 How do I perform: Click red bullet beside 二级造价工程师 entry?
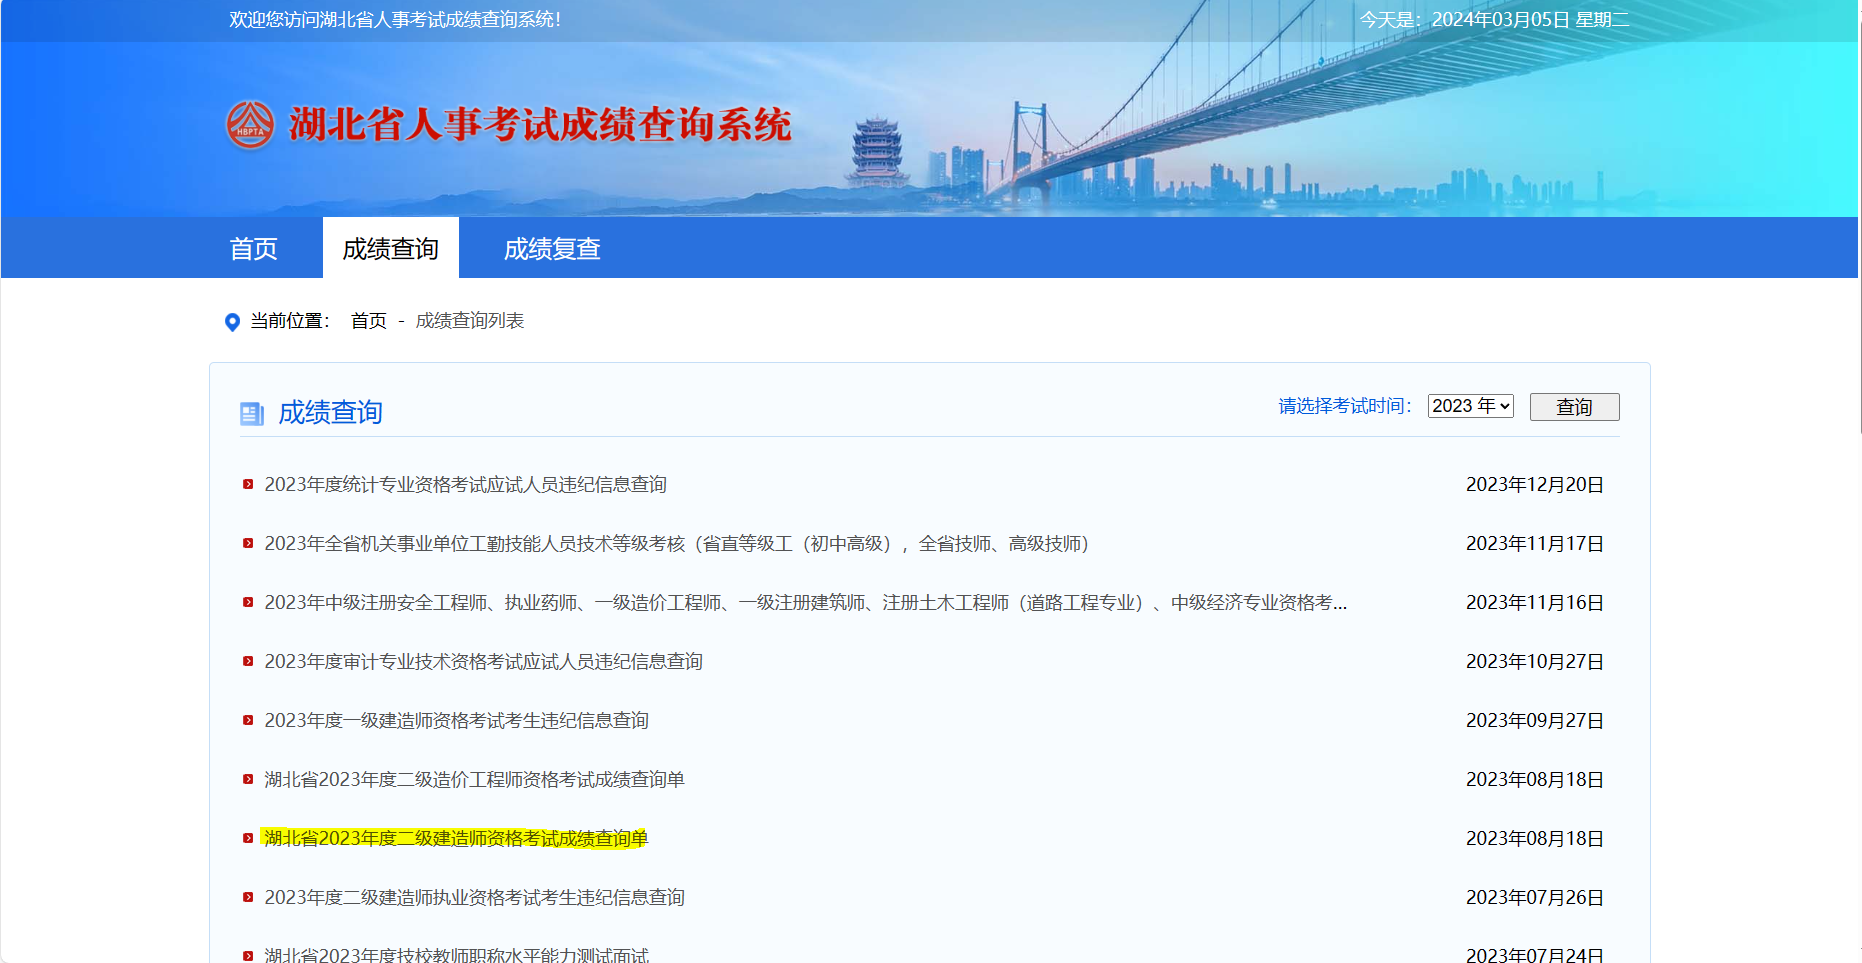tap(248, 780)
